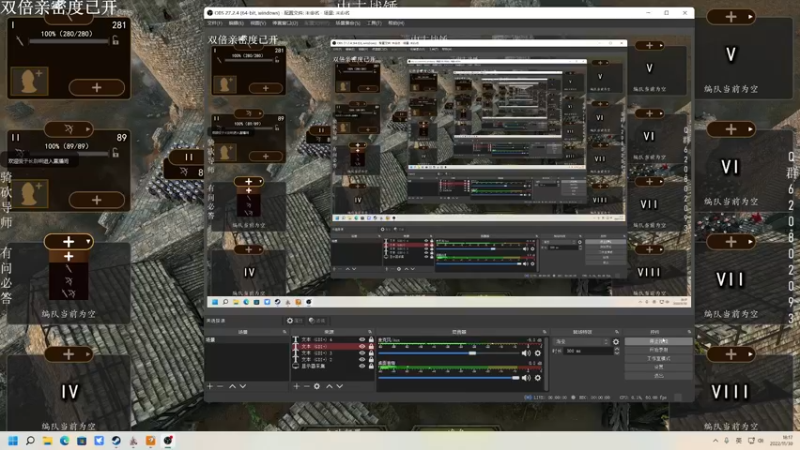This screenshot has width=800, height=450.
Task: Expand formation III type dropdown arrow
Action: click(88, 241)
